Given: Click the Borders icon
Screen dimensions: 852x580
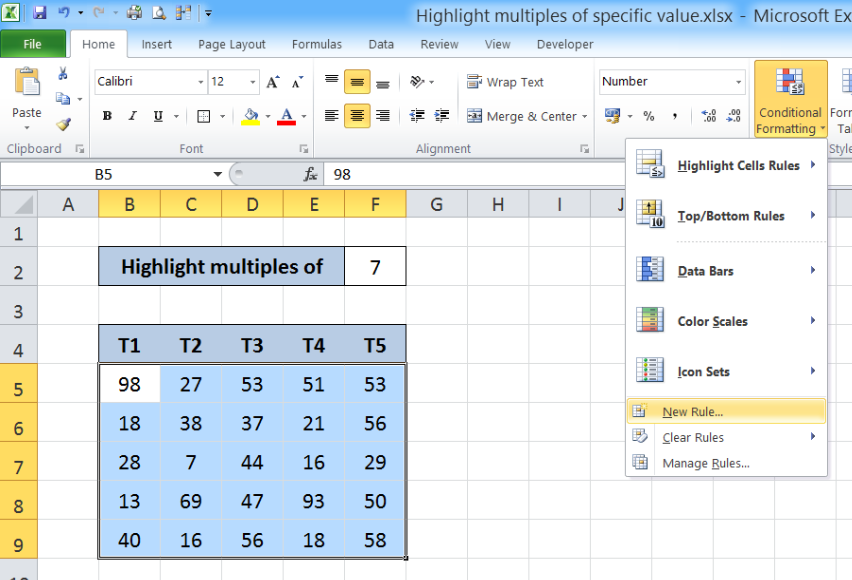Looking at the screenshot, I should tap(204, 116).
